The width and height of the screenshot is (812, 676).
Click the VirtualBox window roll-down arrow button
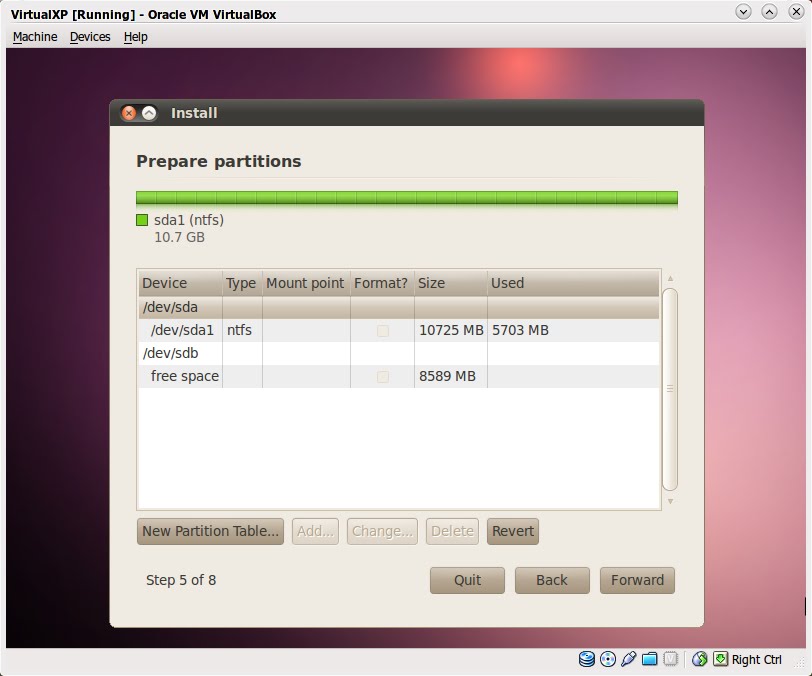[743, 12]
